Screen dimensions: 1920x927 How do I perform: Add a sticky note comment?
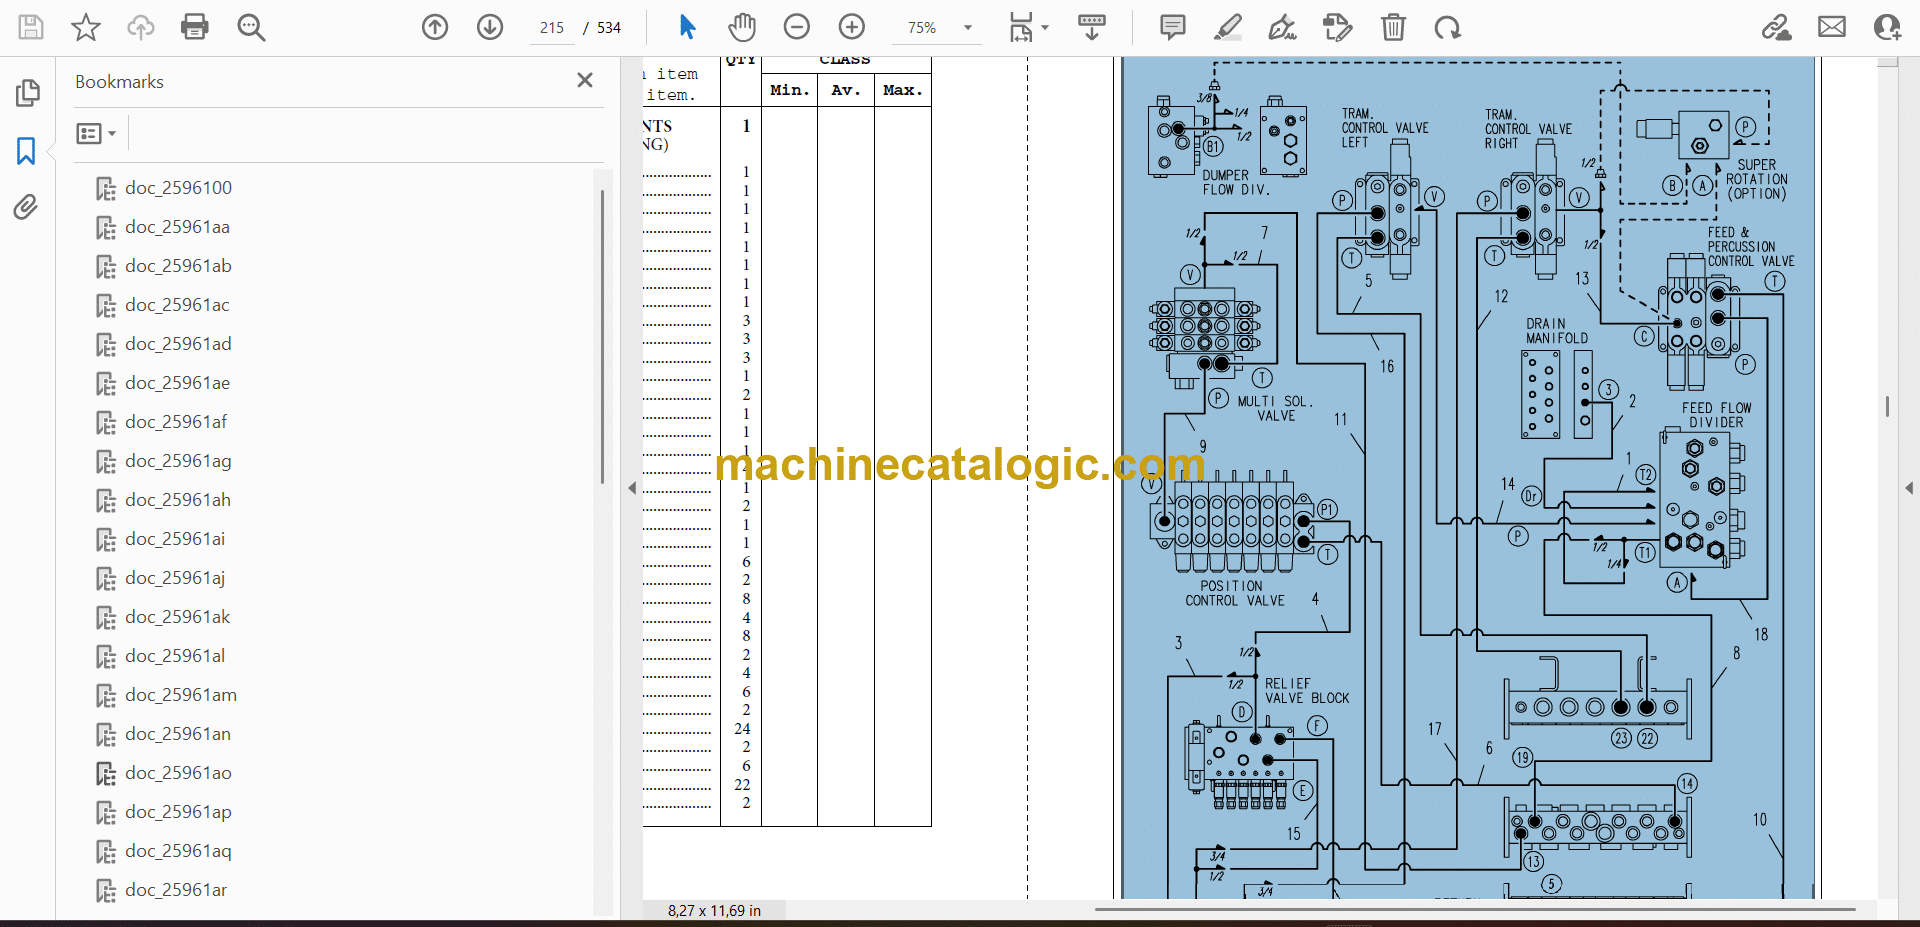[x=1172, y=27]
